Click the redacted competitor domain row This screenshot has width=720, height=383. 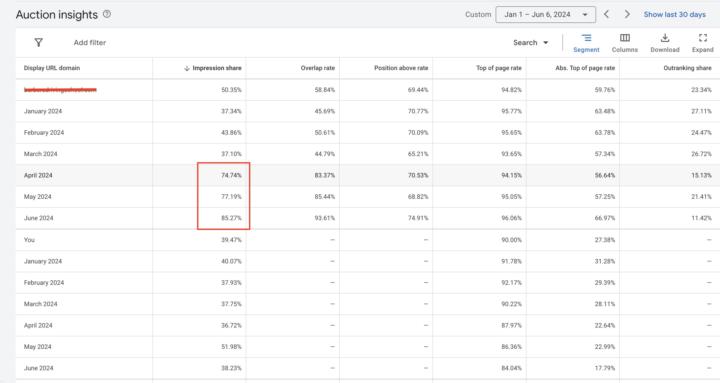60,90
